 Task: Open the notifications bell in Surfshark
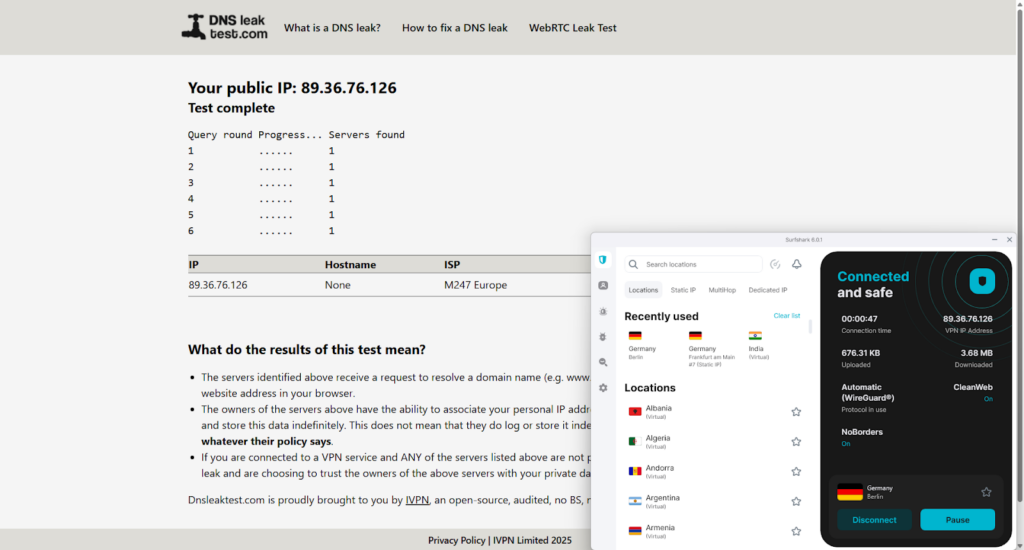[x=797, y=265]
